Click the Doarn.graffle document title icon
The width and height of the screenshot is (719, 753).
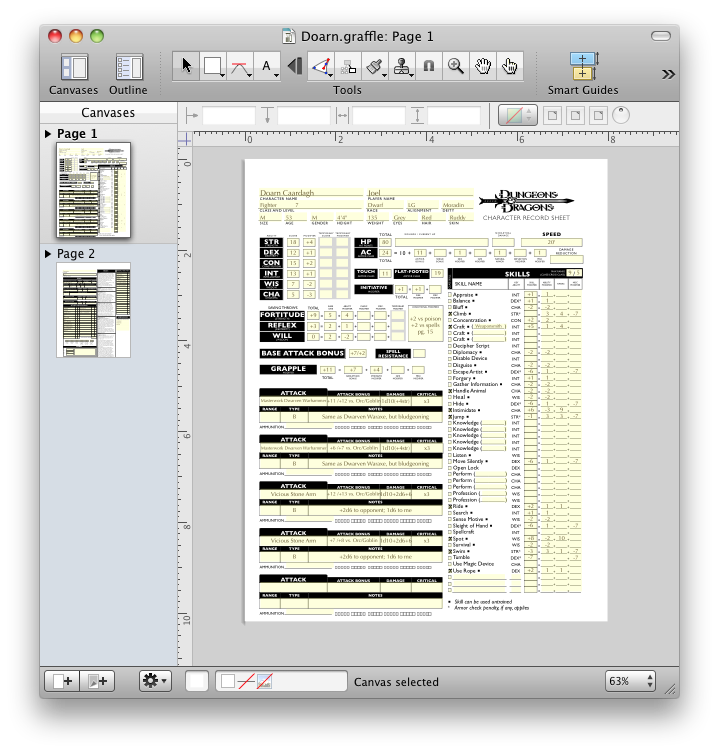click(289, 36)
